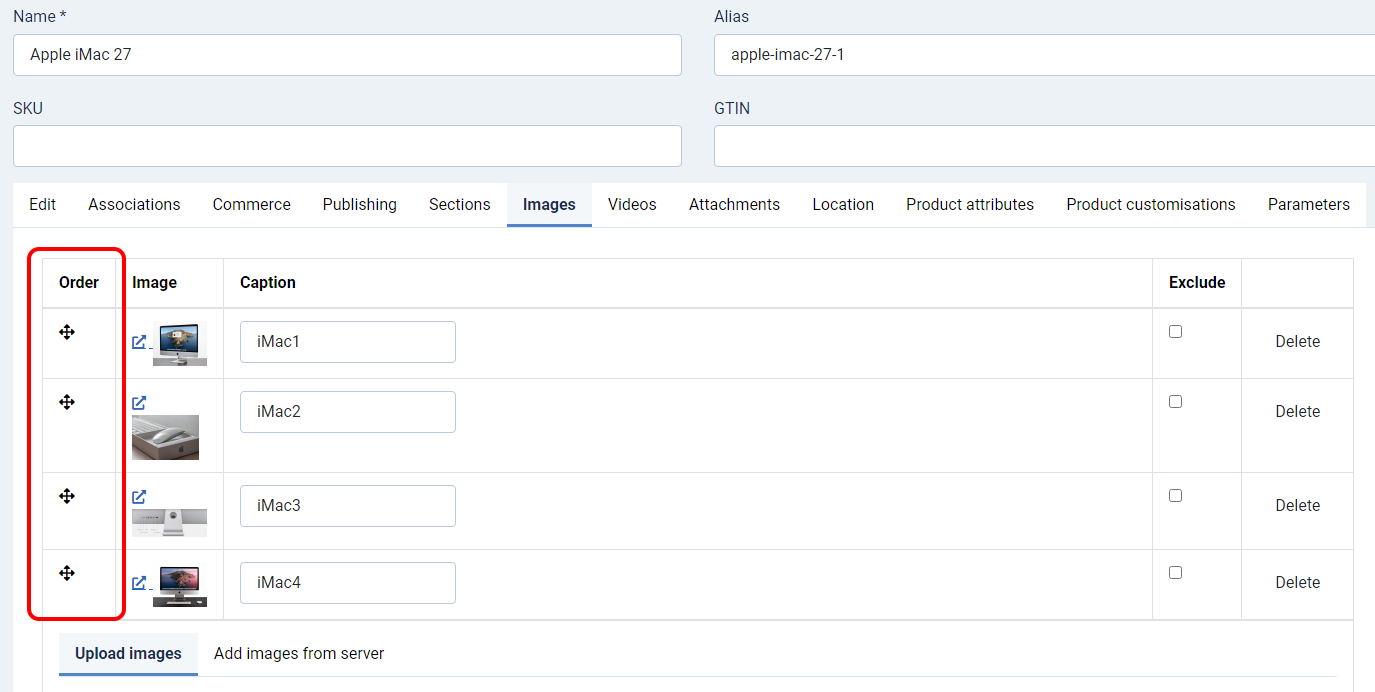Tick the Exclude checkbox for iMac4
Screen dimensions: 1375x692
tap(1176, 573)
